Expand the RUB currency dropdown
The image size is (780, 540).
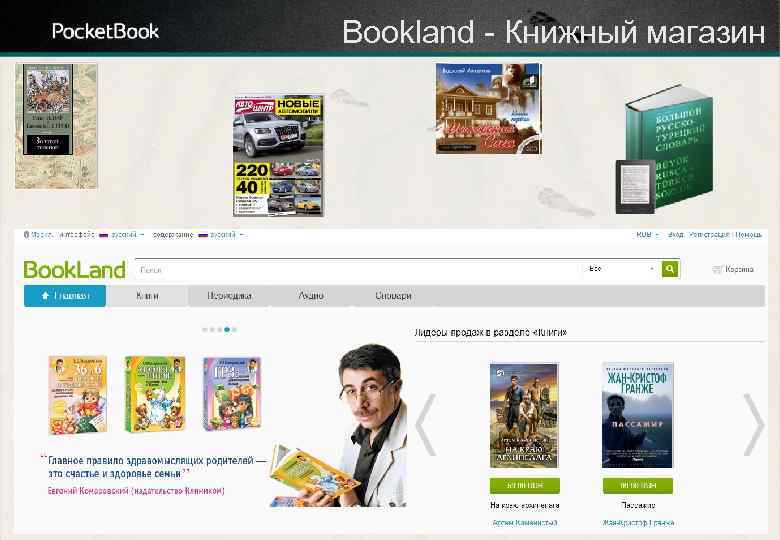pyautogui.click(x=647, y=235)
